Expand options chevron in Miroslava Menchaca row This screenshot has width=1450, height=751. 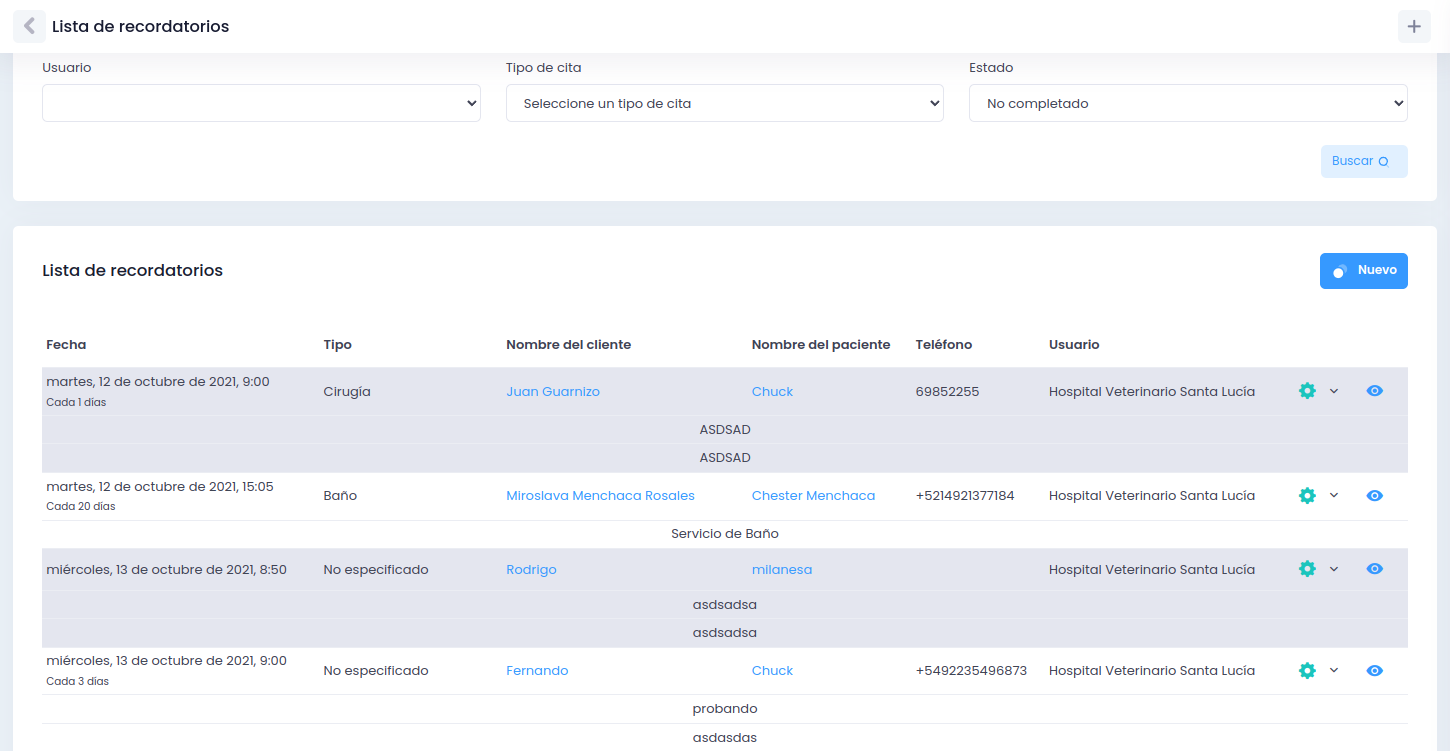[1334, 495]
